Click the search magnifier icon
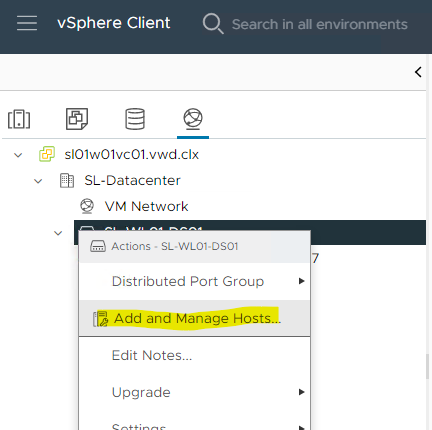432x430 pixels. tap(213, 23)
